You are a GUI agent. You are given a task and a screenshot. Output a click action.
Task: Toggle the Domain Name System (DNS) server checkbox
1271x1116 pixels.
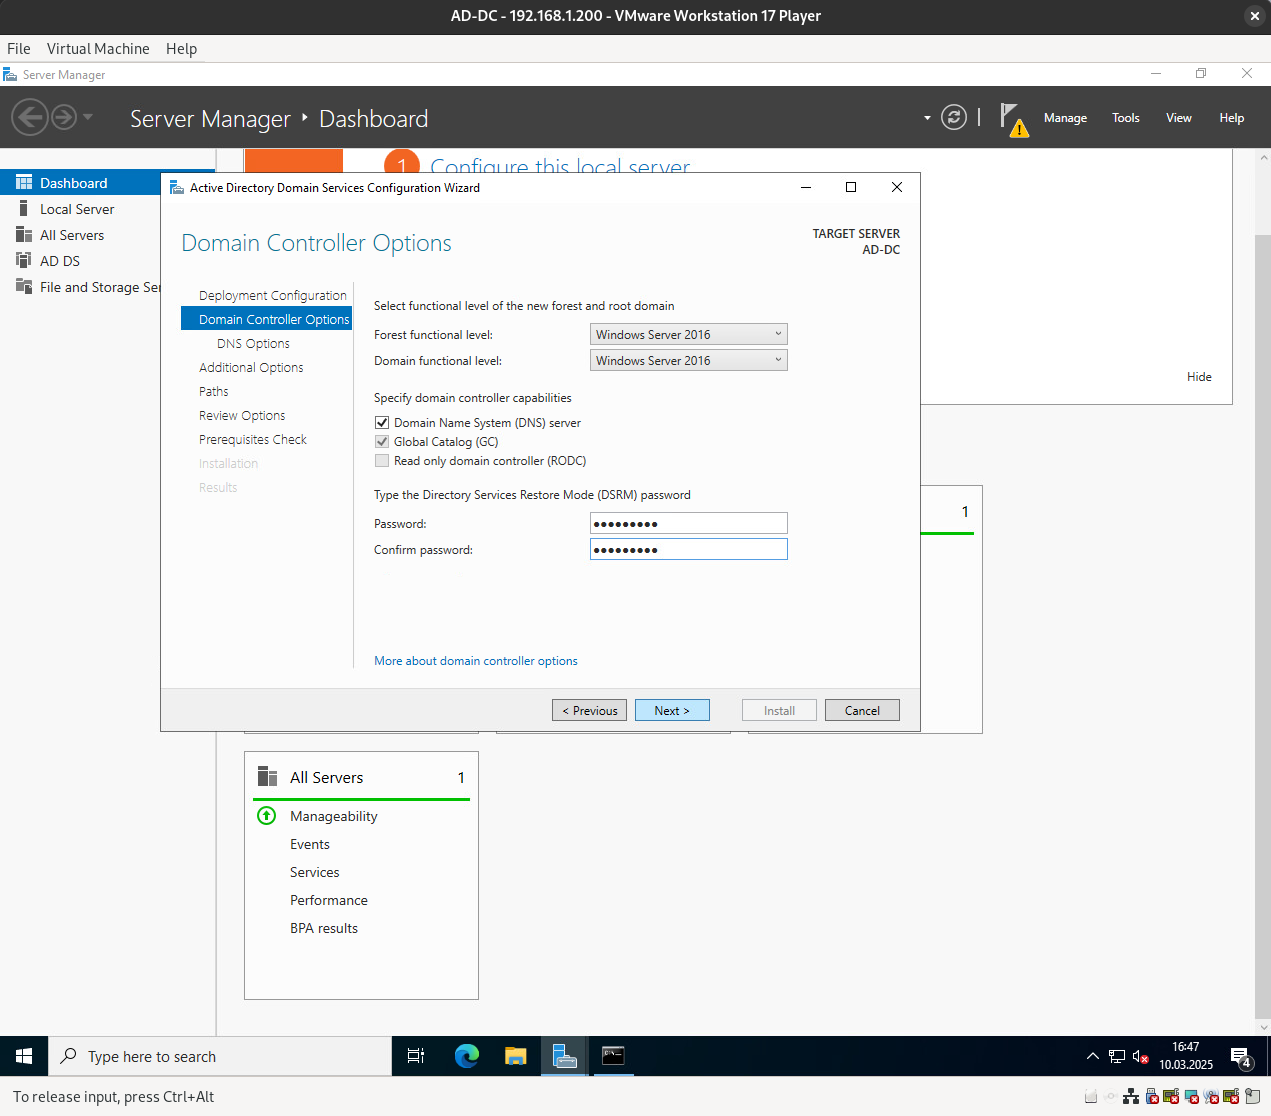pos(382,423)
